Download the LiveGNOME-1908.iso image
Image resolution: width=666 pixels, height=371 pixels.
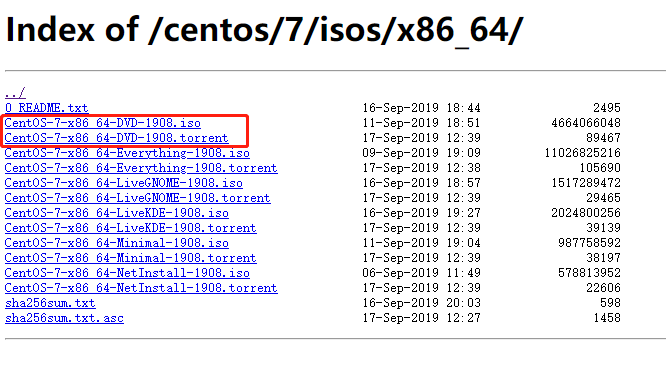click(x=124, y=183)
